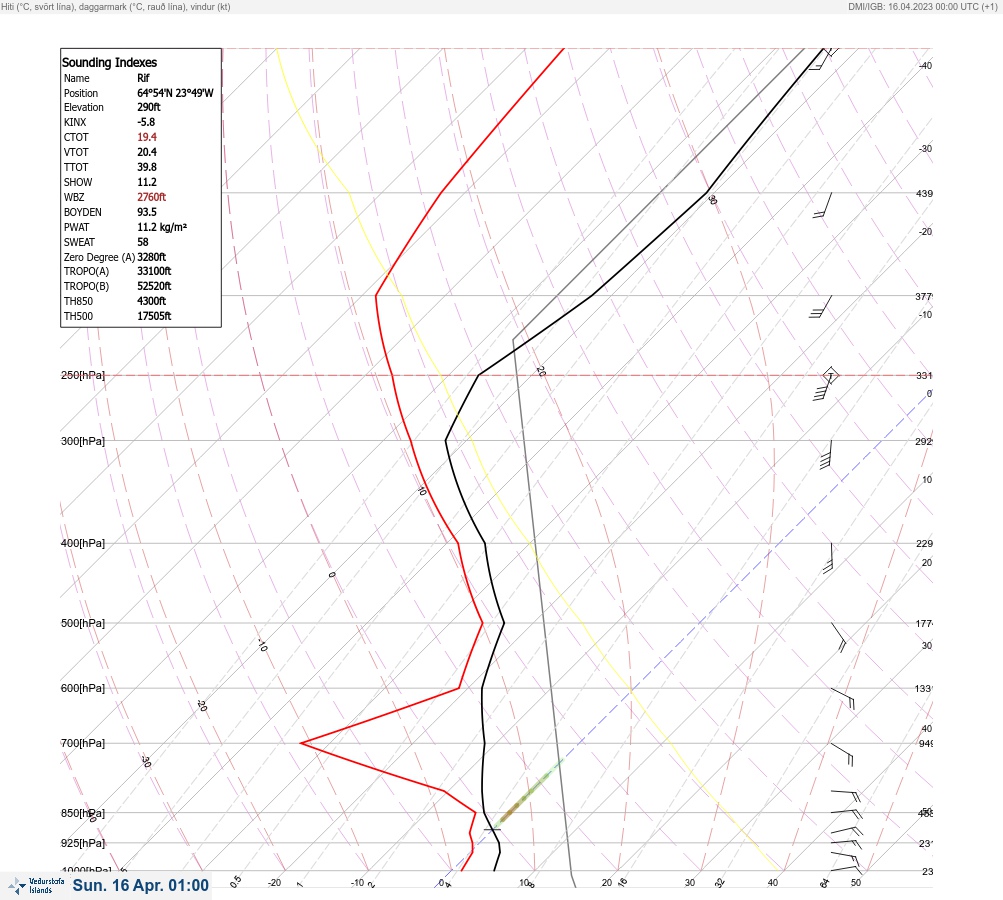Select the BOYDEN value 93.5
This screenshot has height=900, width=1003.
point(146,212)
